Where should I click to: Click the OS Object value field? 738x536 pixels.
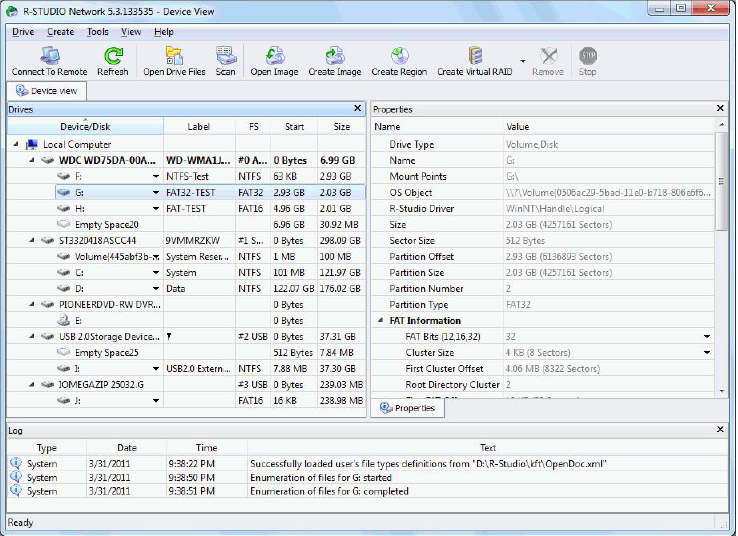(609, 192)
